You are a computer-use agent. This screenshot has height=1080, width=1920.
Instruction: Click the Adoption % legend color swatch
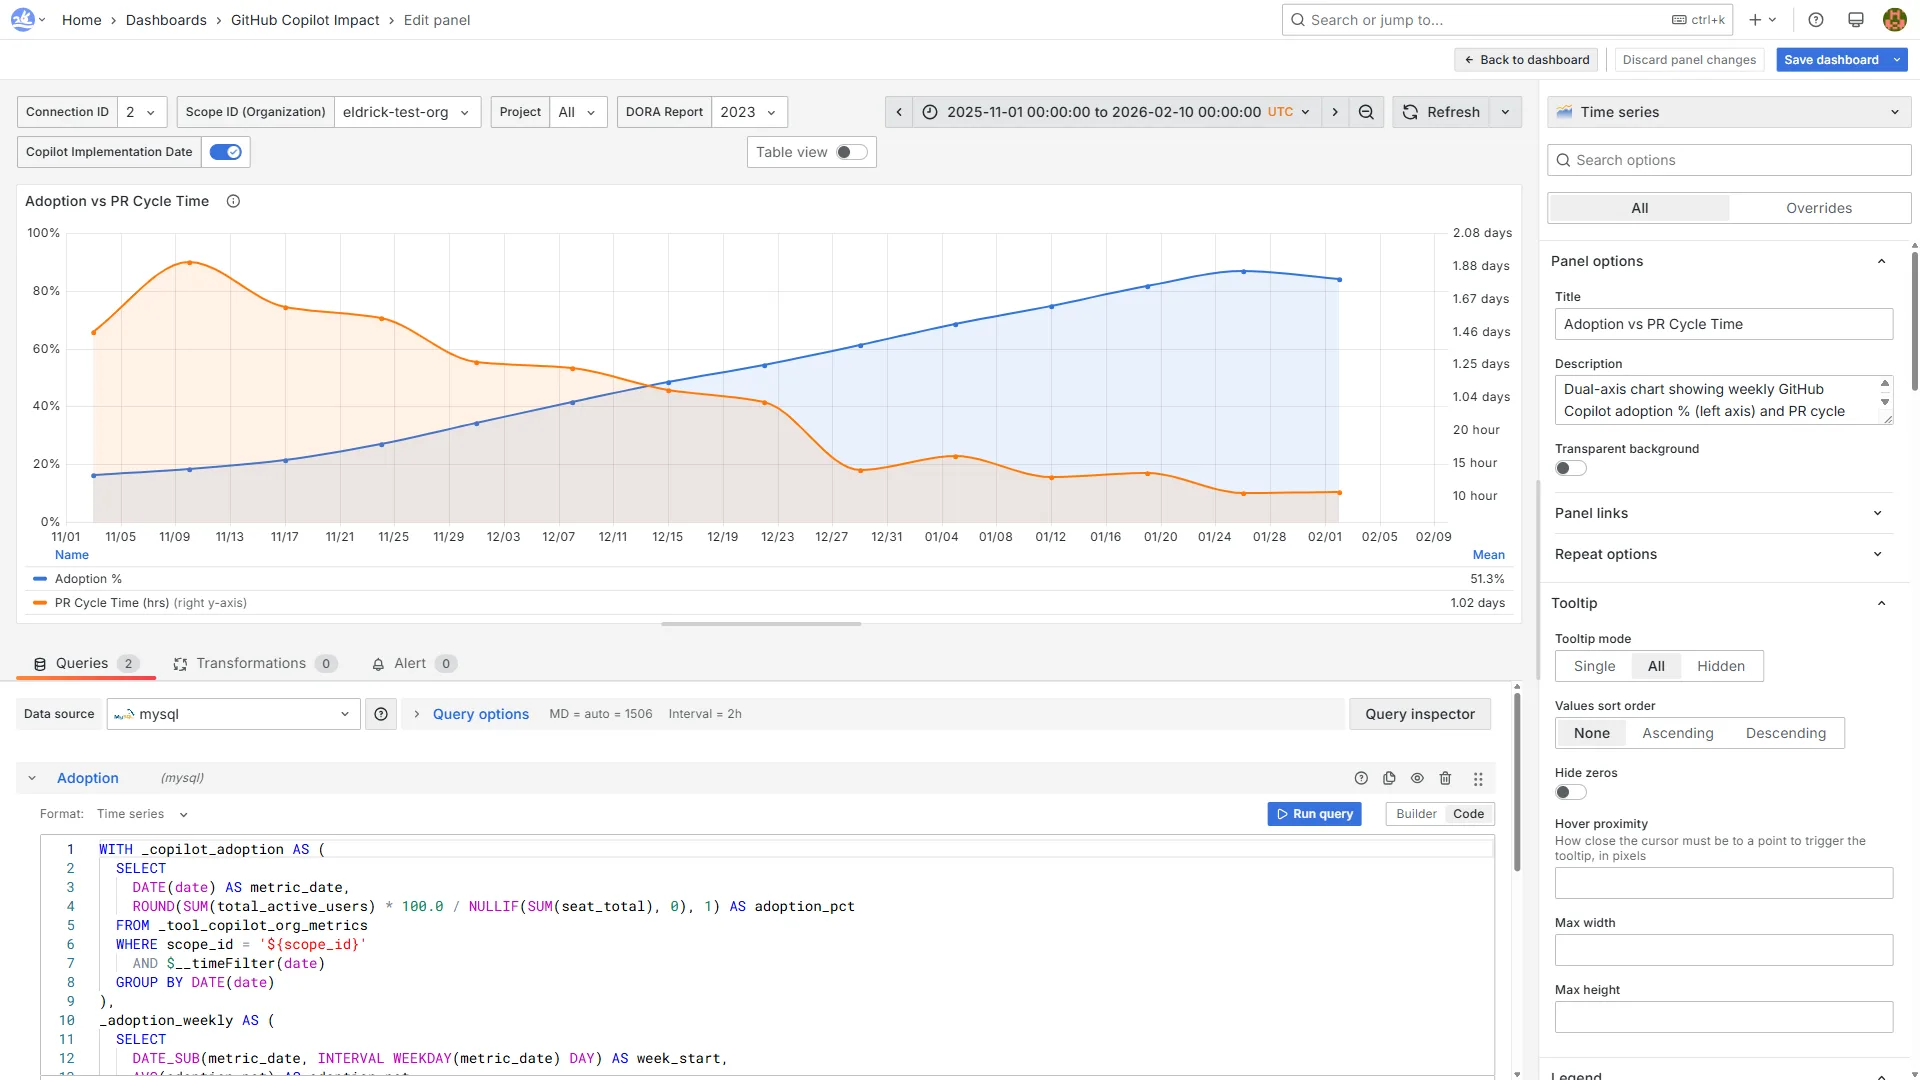40,579
